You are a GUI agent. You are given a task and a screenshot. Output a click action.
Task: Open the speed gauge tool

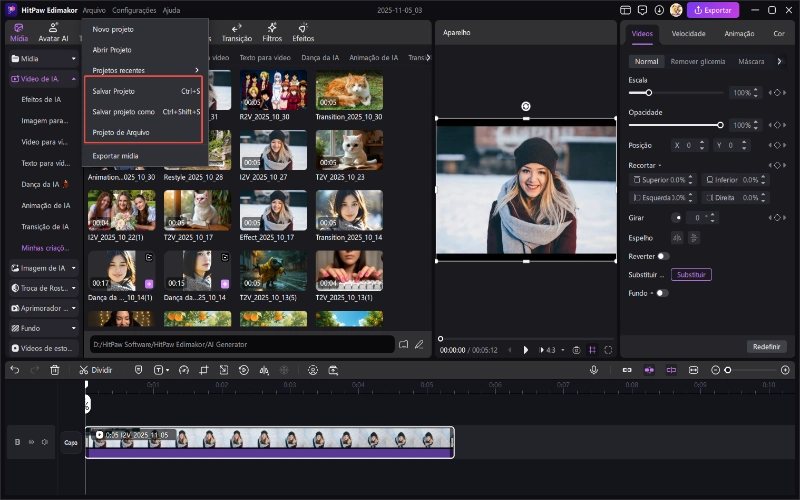[184, 370]
